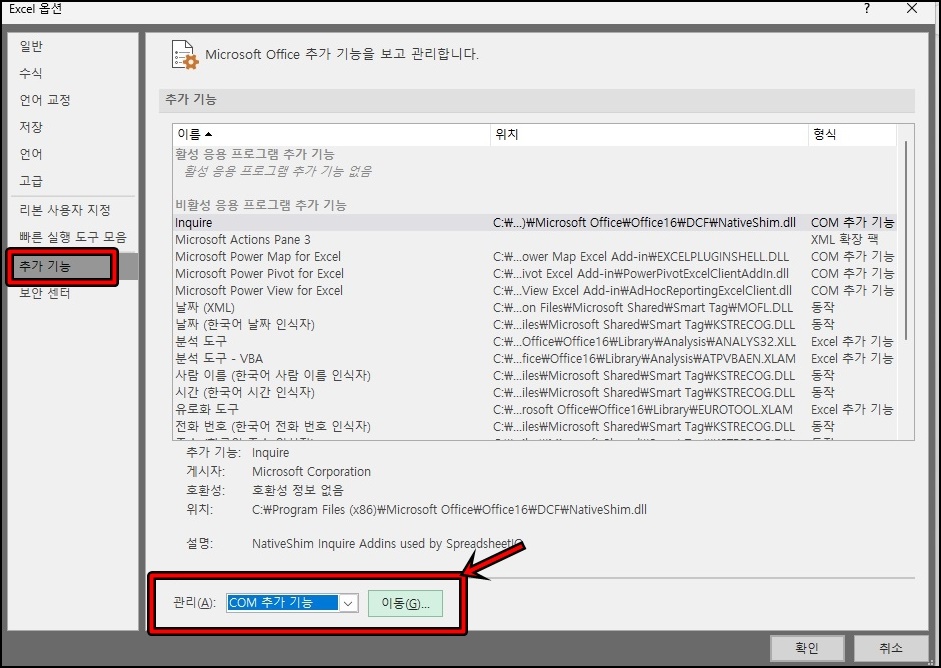The height and width of the screenshot is (668, 941).
Task: Select Microsoft Actions Pane 3 row
Action: (534, 239)
